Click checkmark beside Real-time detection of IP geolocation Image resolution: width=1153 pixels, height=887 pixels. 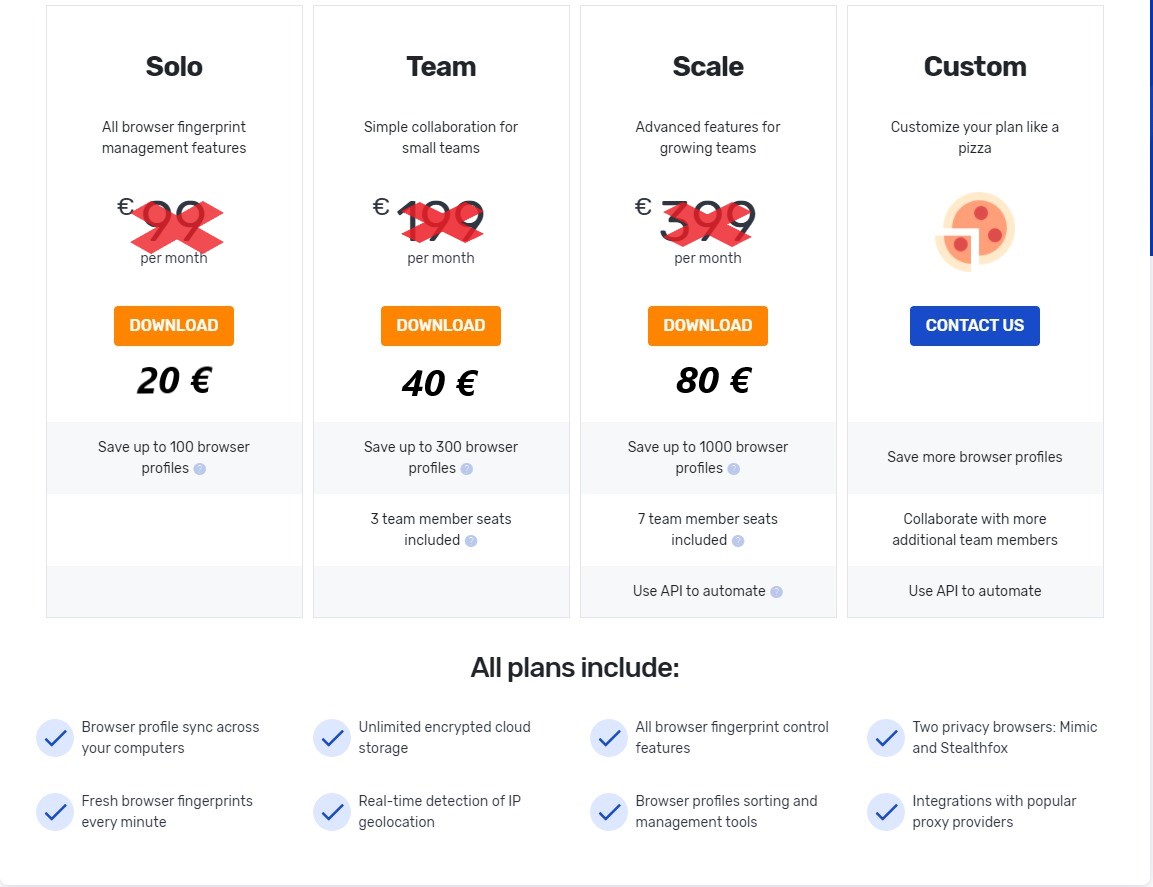[x=332, y=812]
